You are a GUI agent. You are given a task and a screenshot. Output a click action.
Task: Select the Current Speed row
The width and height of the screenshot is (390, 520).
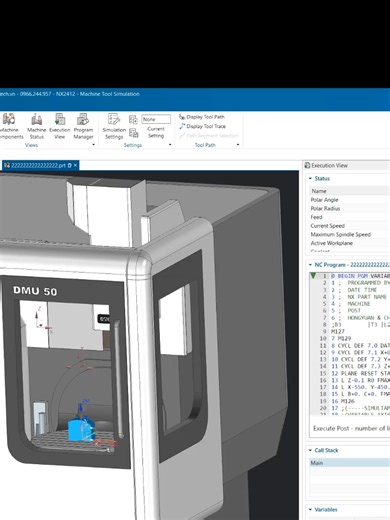pos(349,226)
